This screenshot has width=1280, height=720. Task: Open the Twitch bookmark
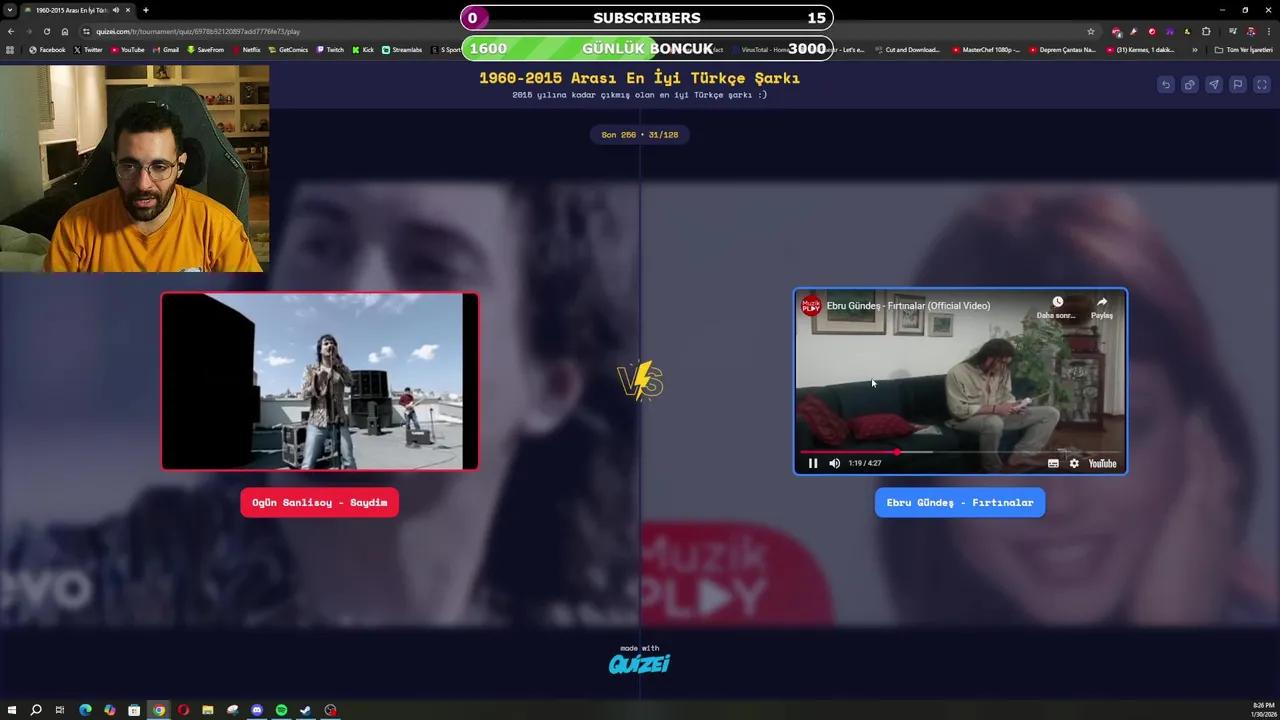click(x=330, y=50)
